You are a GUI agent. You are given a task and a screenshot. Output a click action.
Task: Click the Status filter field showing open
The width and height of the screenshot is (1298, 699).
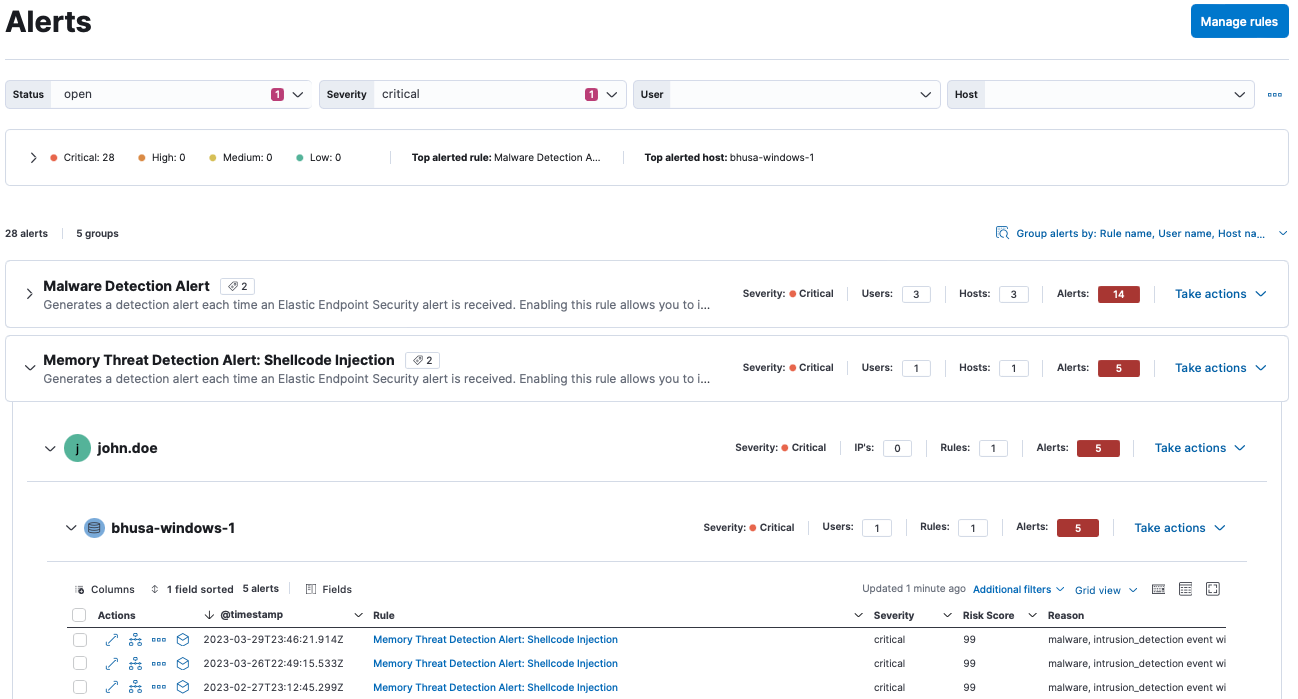click(159, 94)
